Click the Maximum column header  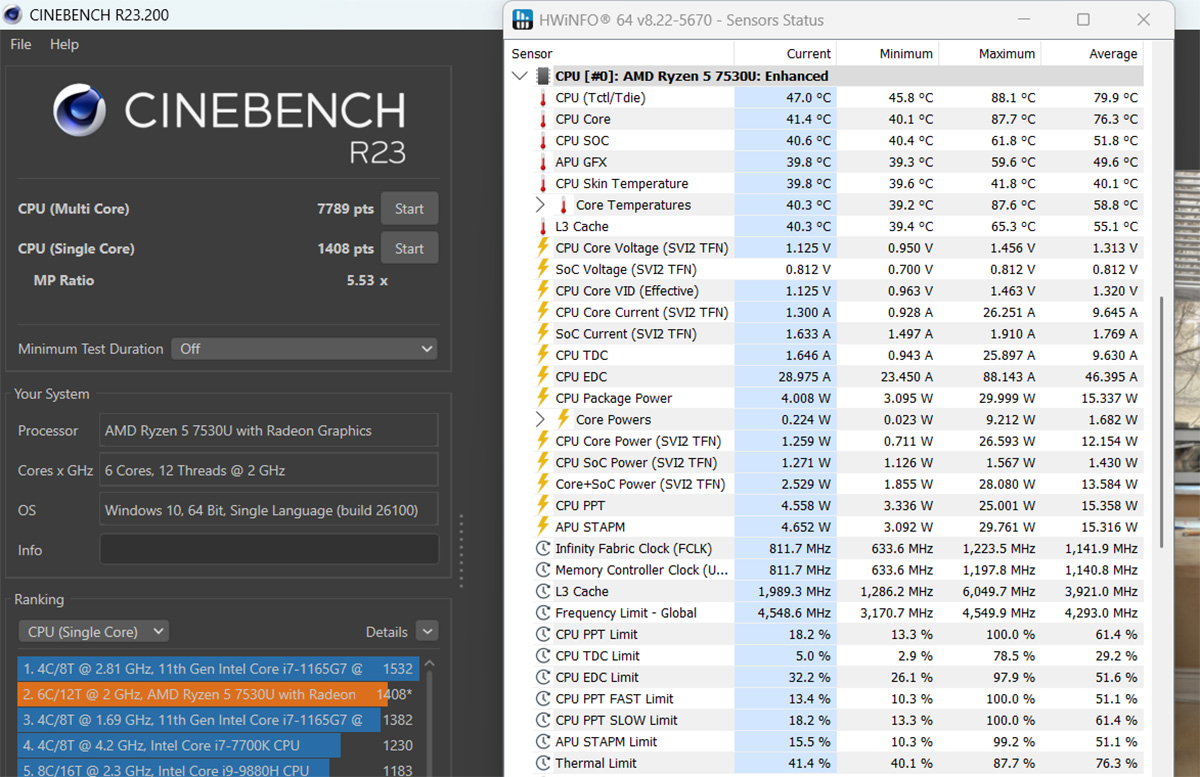click(1006, 54)
